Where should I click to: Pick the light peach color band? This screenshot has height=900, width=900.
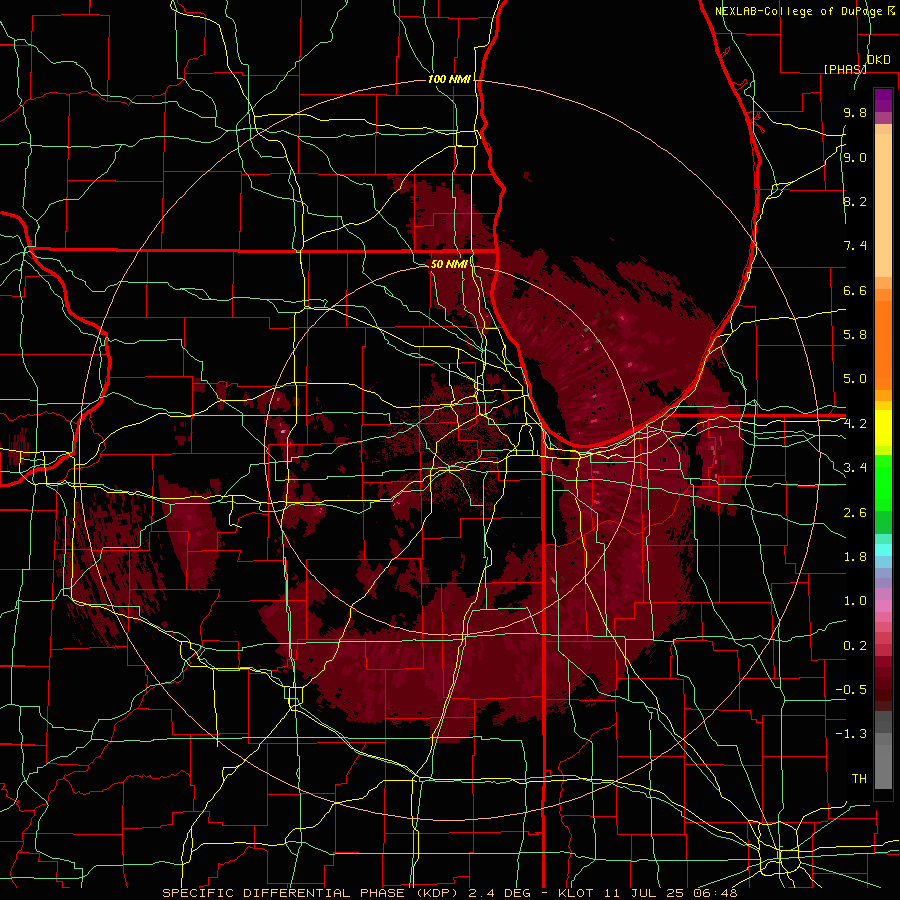[x=883, y=207]
